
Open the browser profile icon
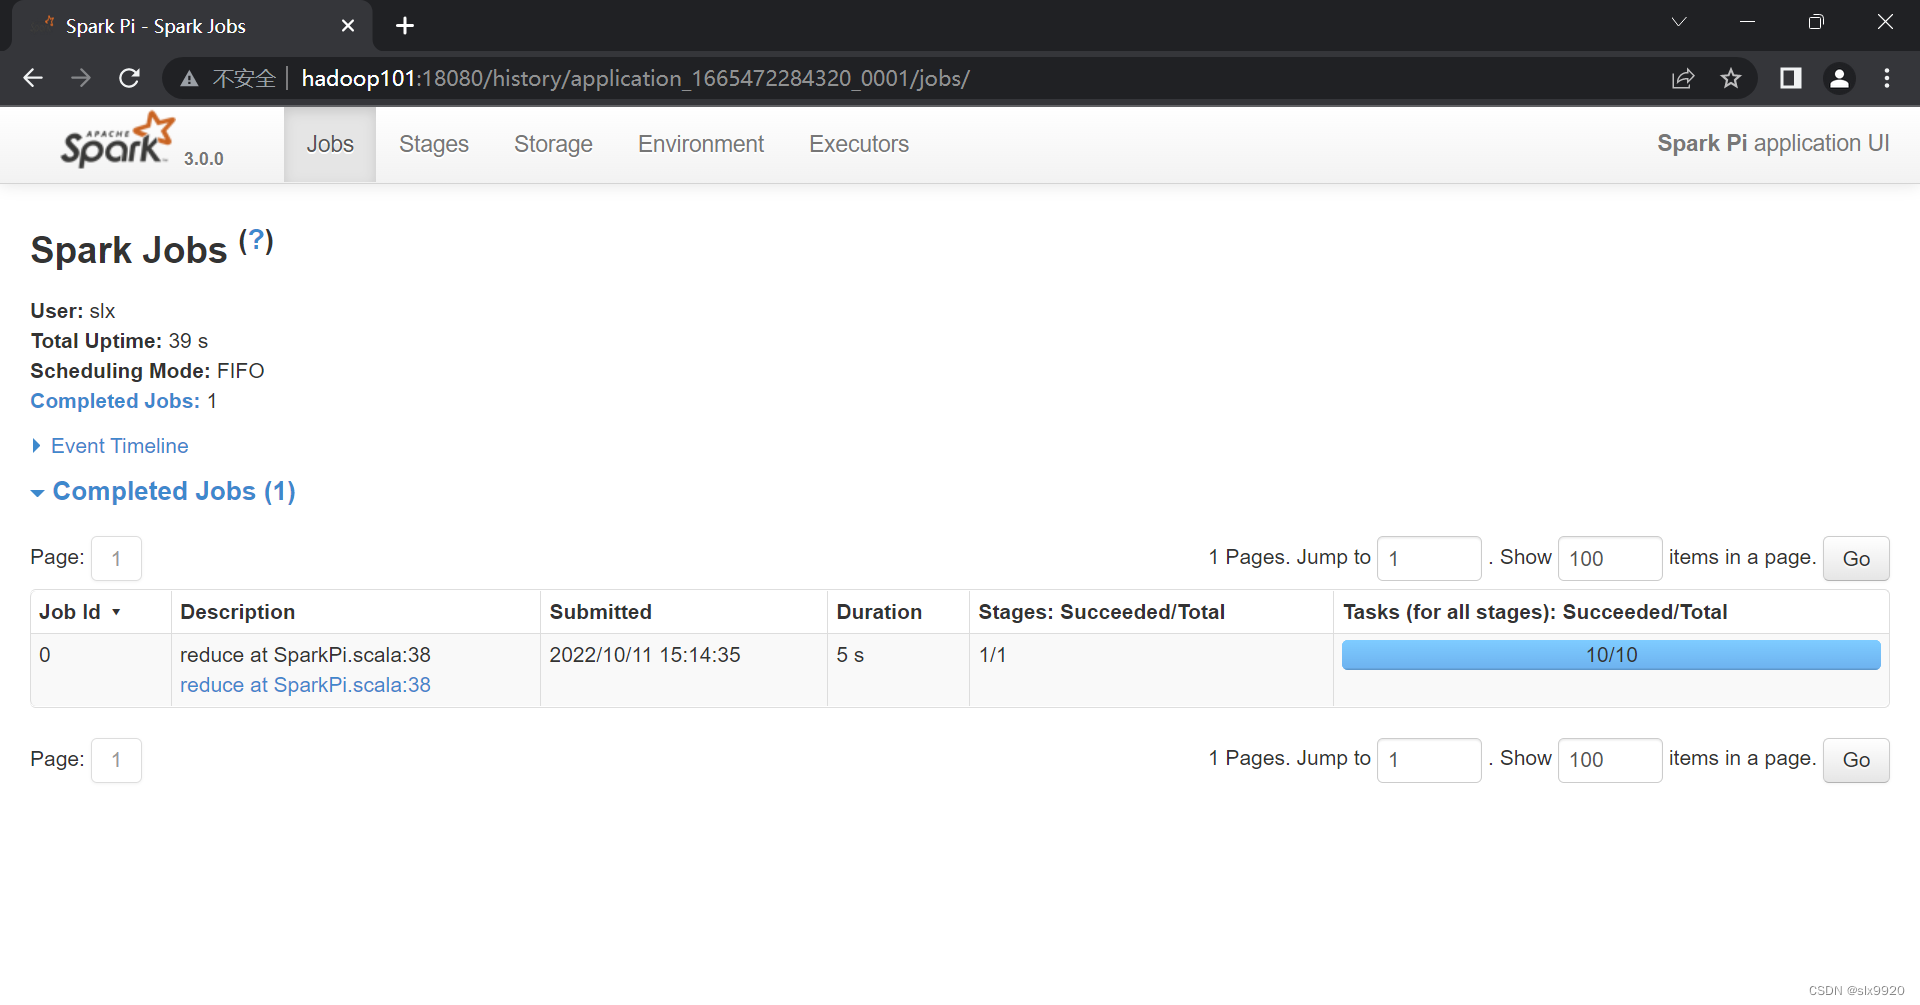coord(1839,78)
